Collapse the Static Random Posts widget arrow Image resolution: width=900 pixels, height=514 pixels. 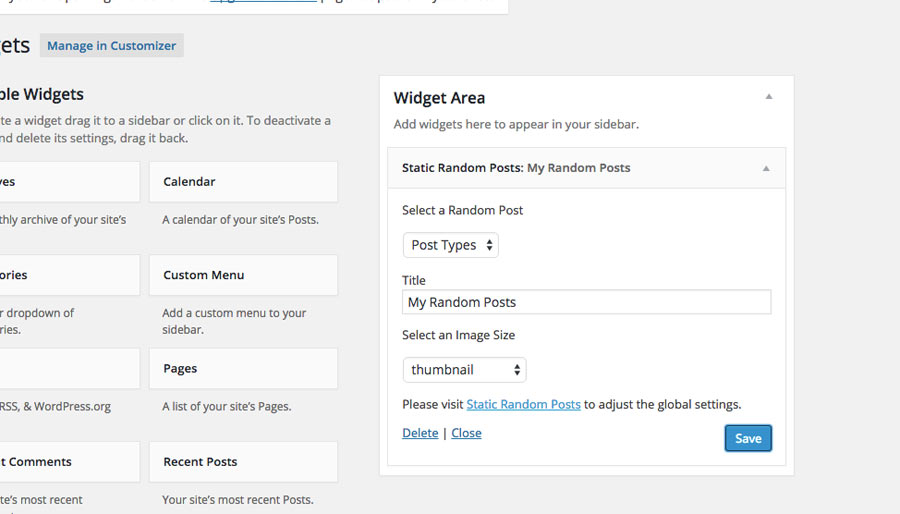point(766,169)
